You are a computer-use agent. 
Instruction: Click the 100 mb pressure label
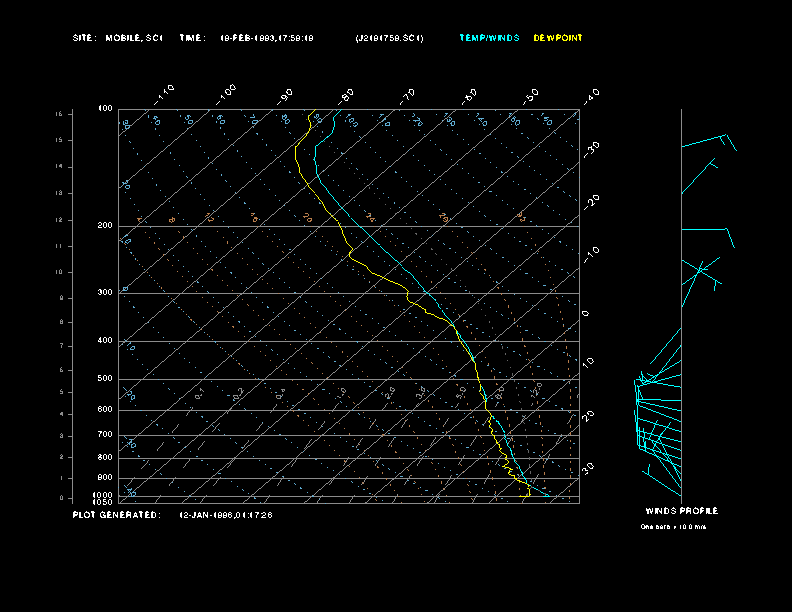[106, 109]
